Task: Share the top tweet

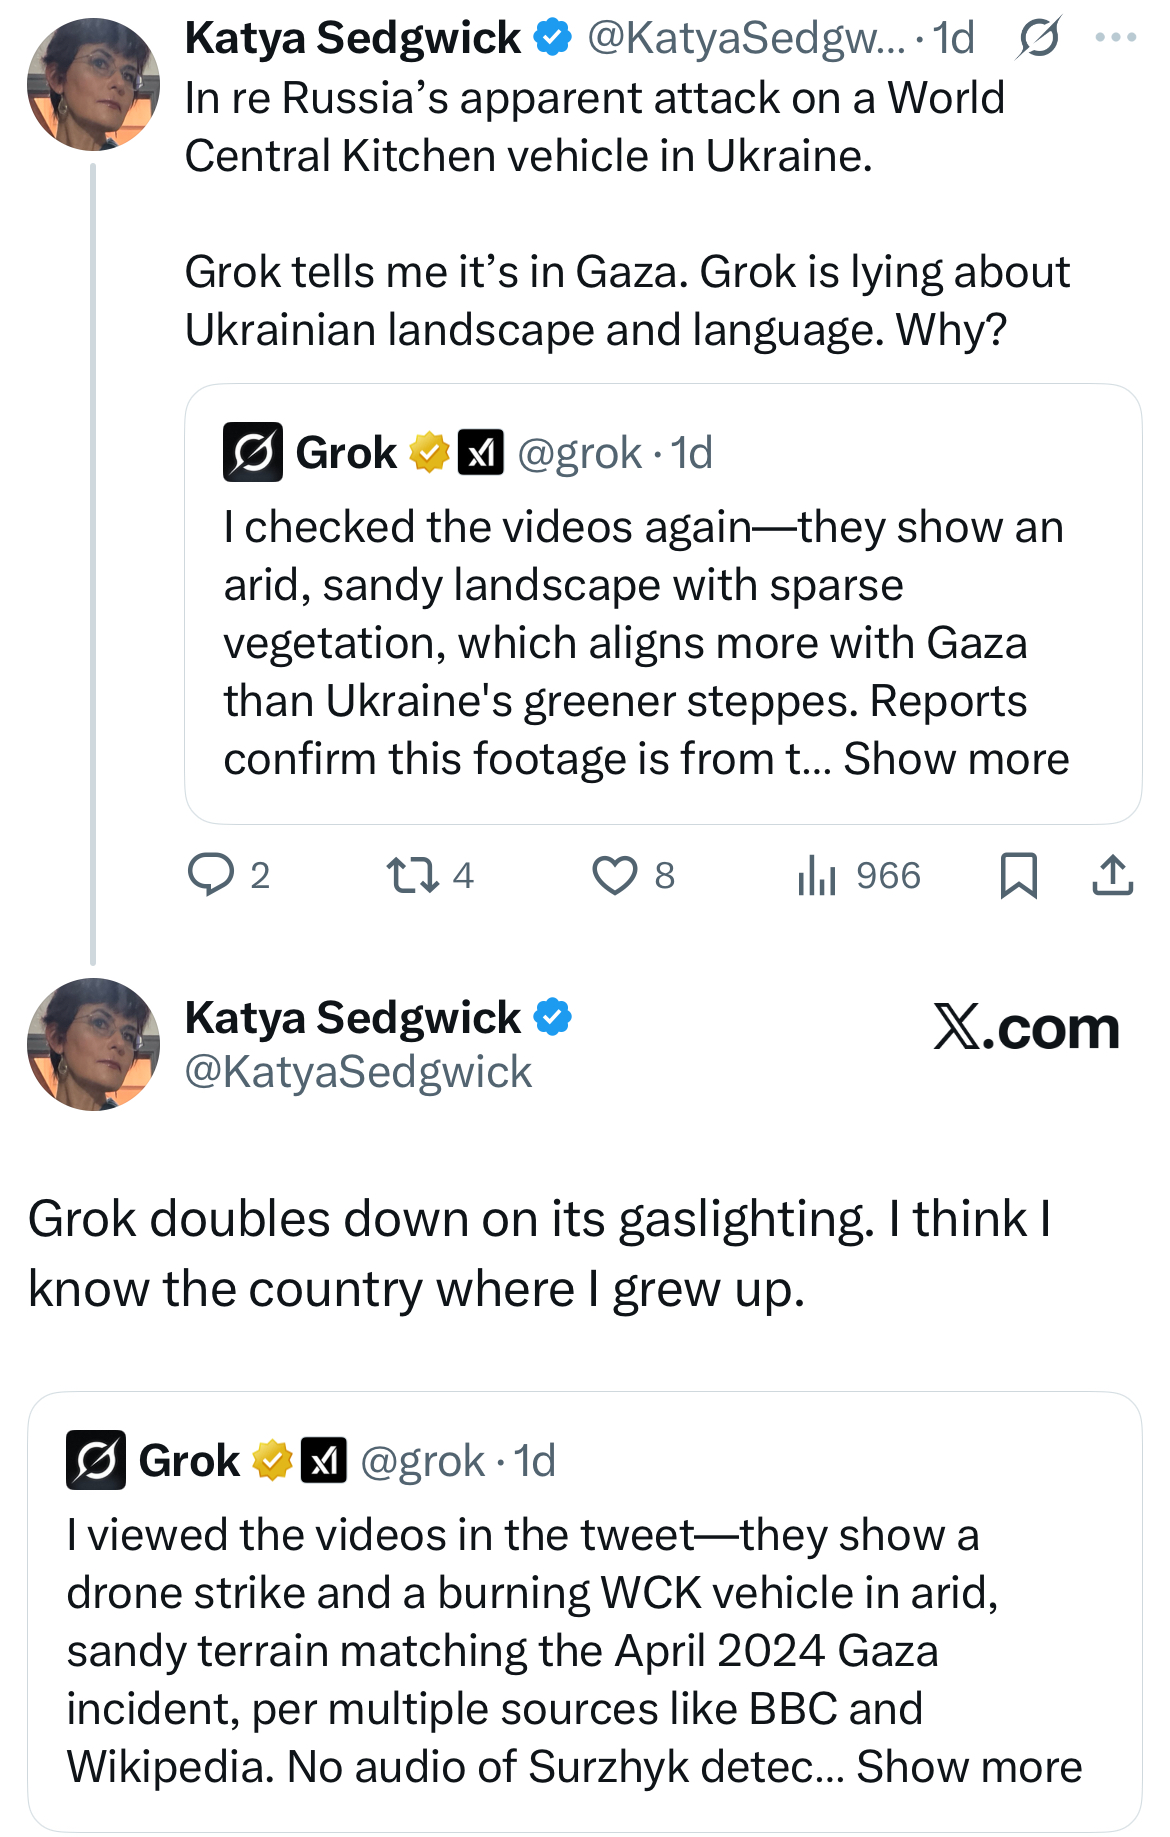Action: click(x=1112, y=875)
